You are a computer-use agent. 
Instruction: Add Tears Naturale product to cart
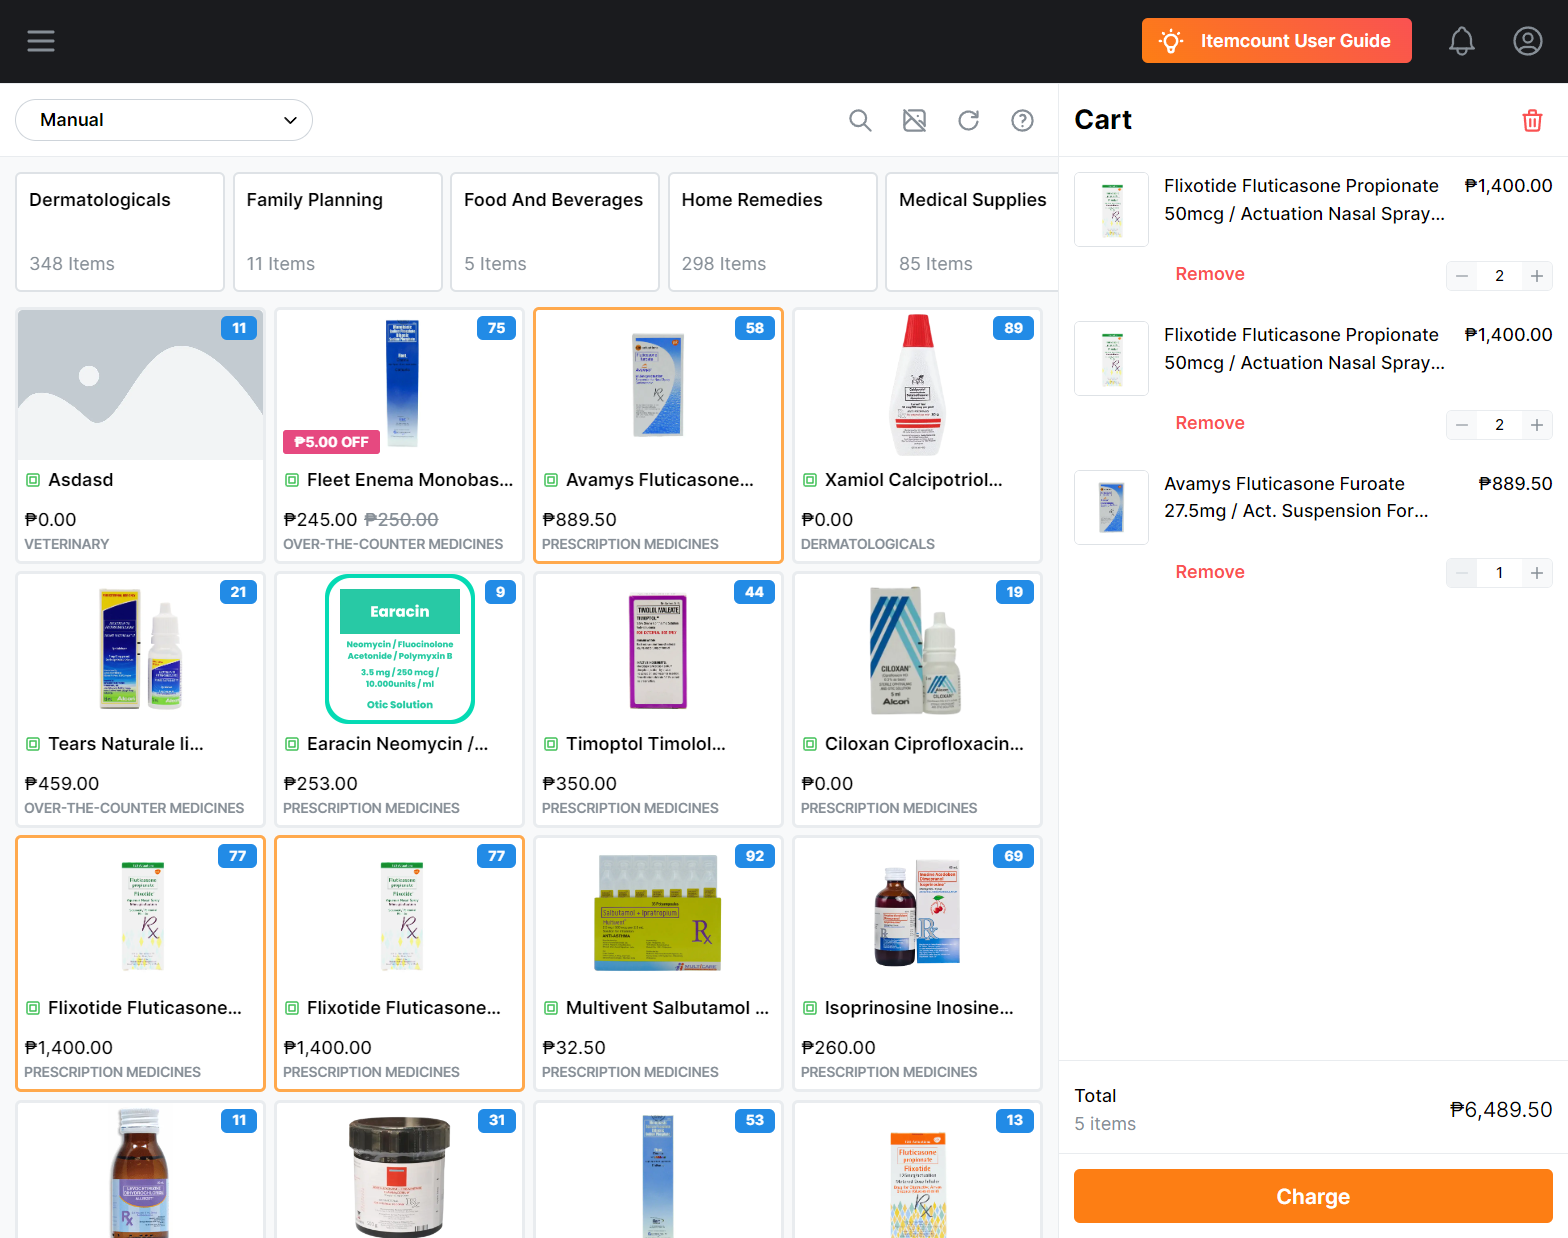click(140, 700)
